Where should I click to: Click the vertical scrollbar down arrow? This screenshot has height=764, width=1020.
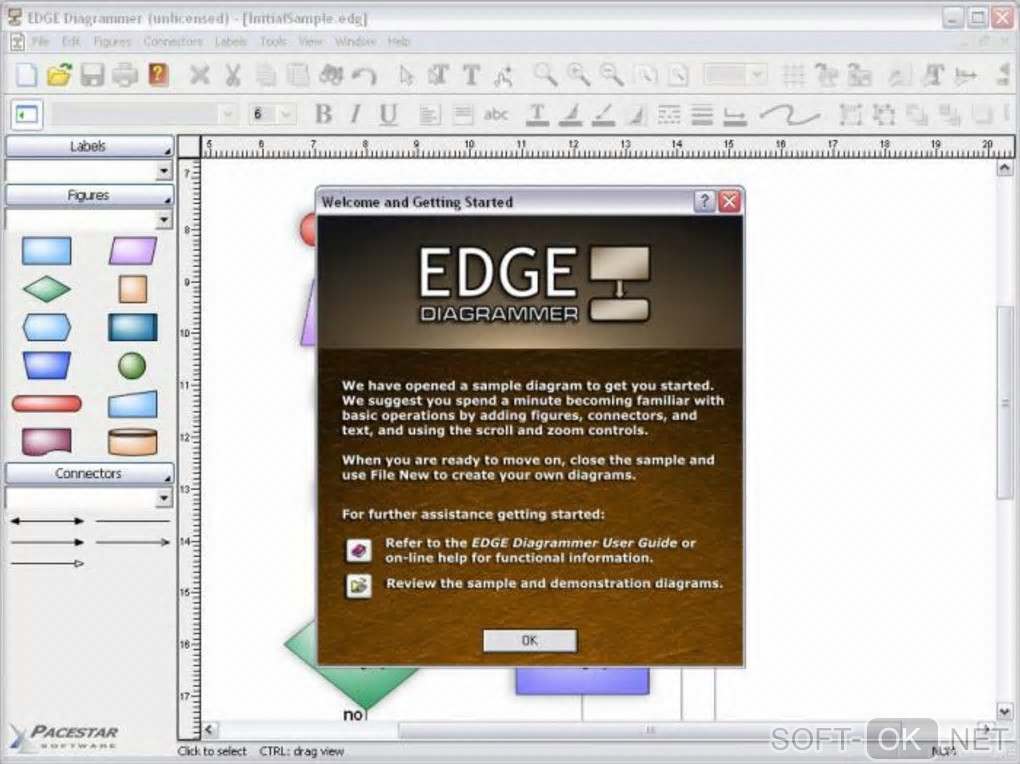point(1004,711)
